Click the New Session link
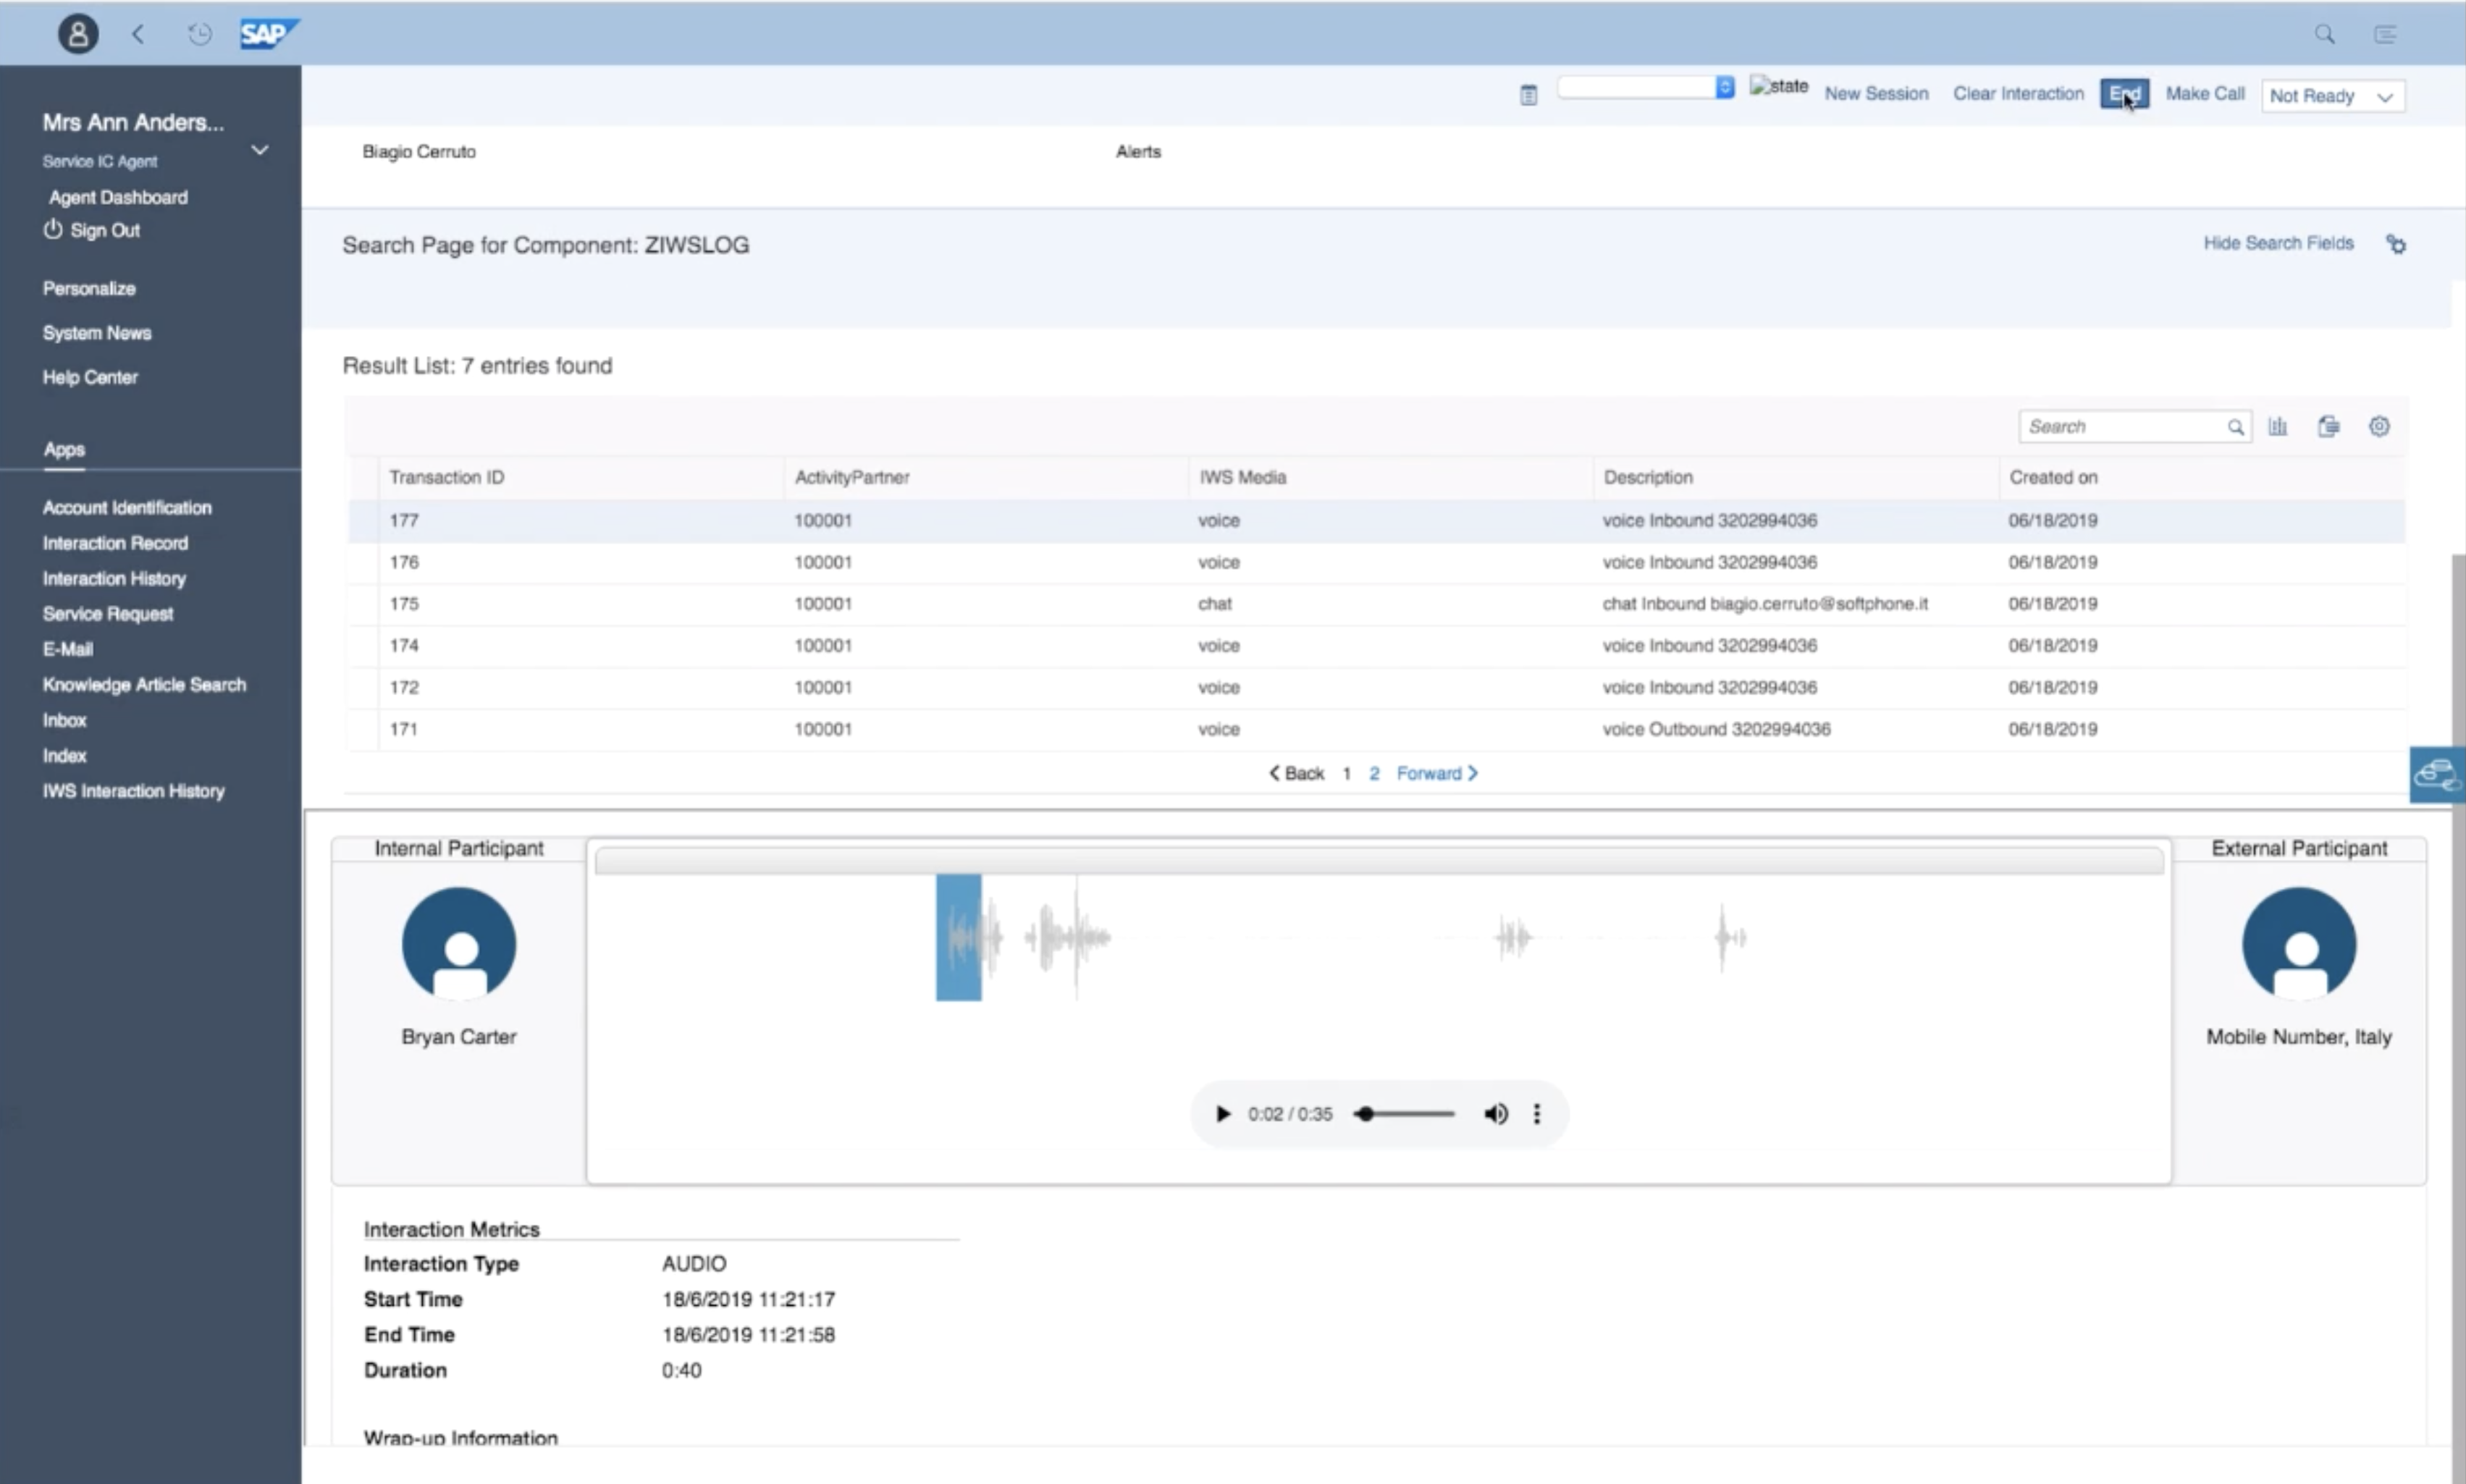 (1875, 93)
